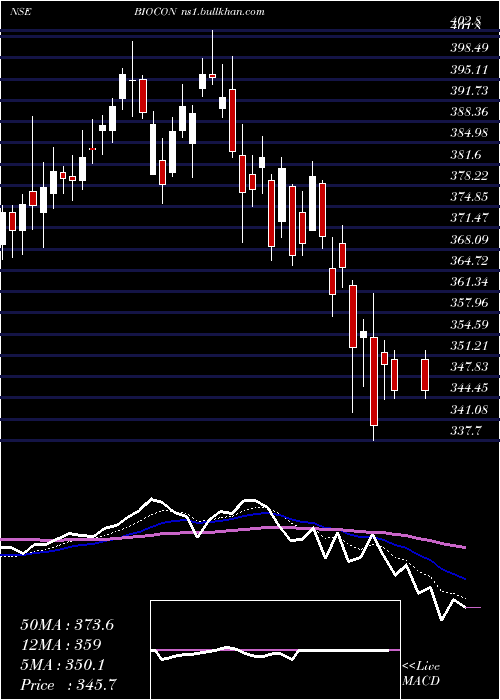Click the BIOCON ns1.bullkhan.com title

199,12
